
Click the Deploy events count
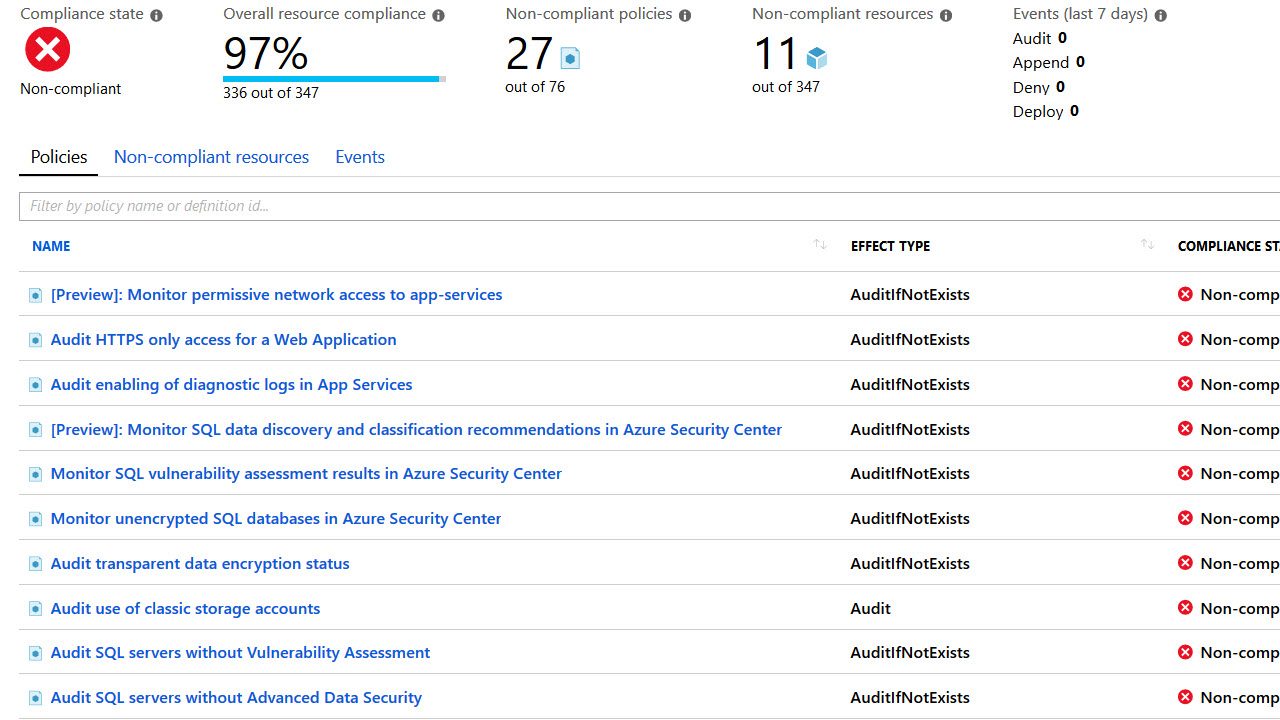point(1074,111)
